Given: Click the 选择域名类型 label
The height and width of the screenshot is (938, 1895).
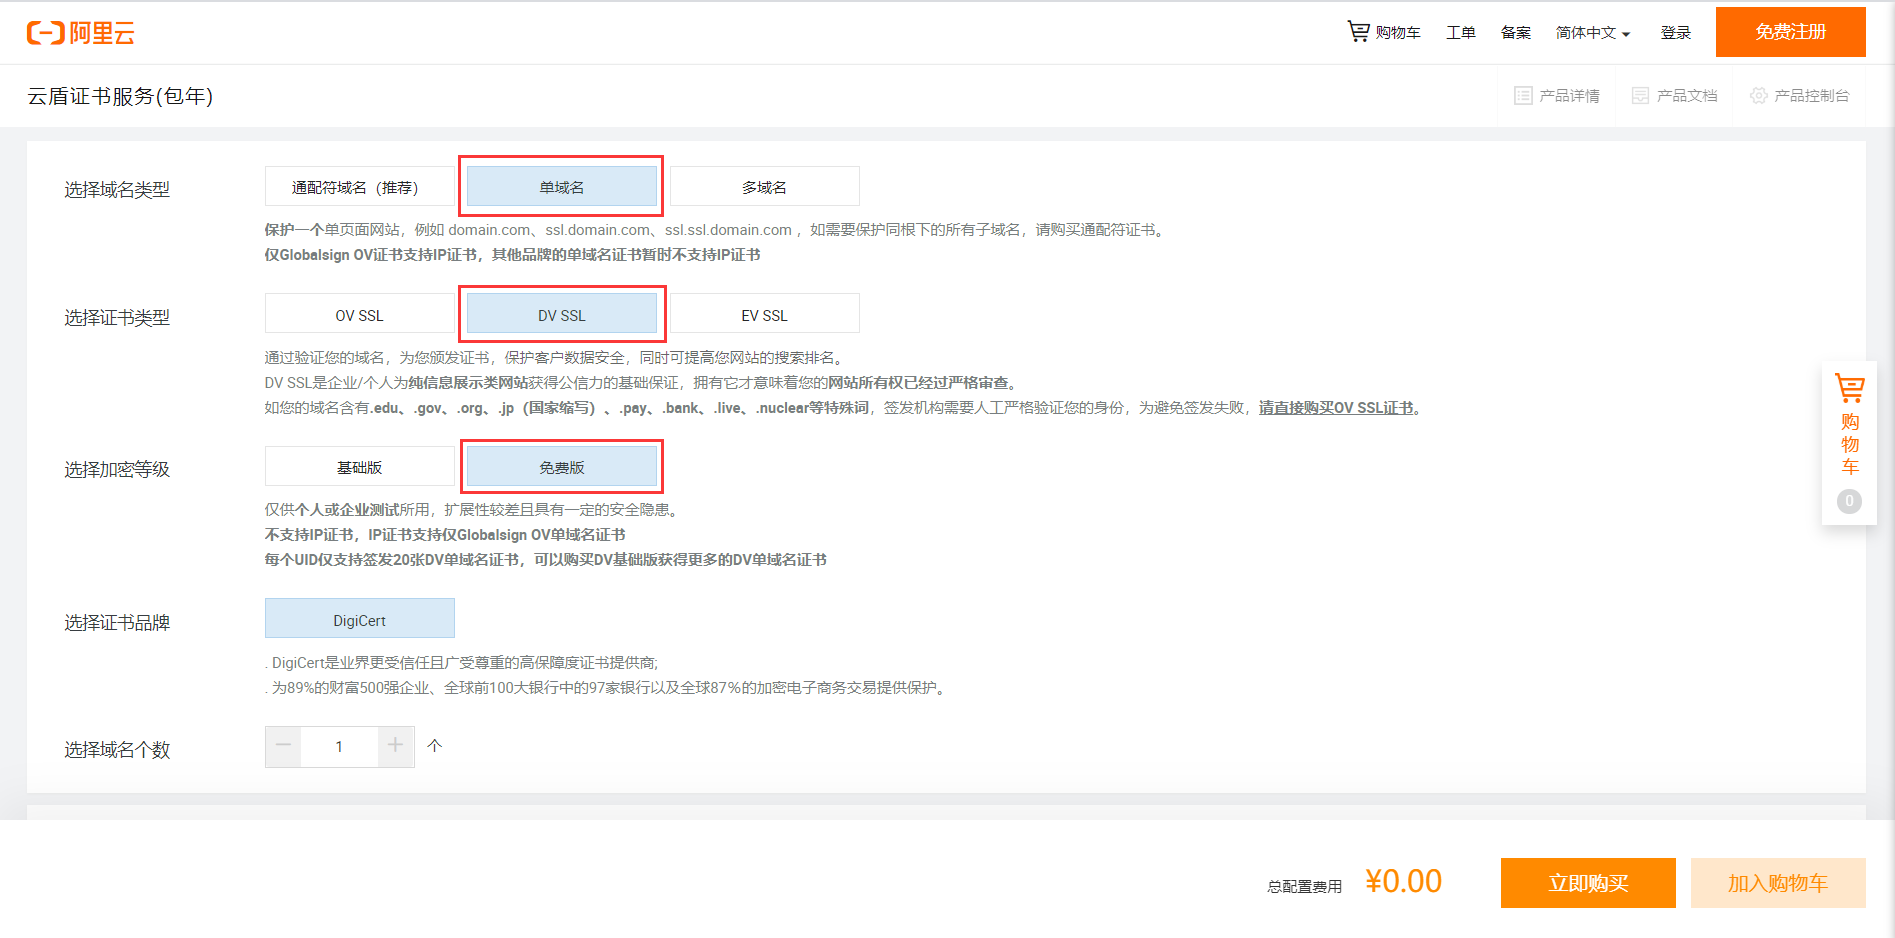Looking at the screenshot, I should pos(117,190).
